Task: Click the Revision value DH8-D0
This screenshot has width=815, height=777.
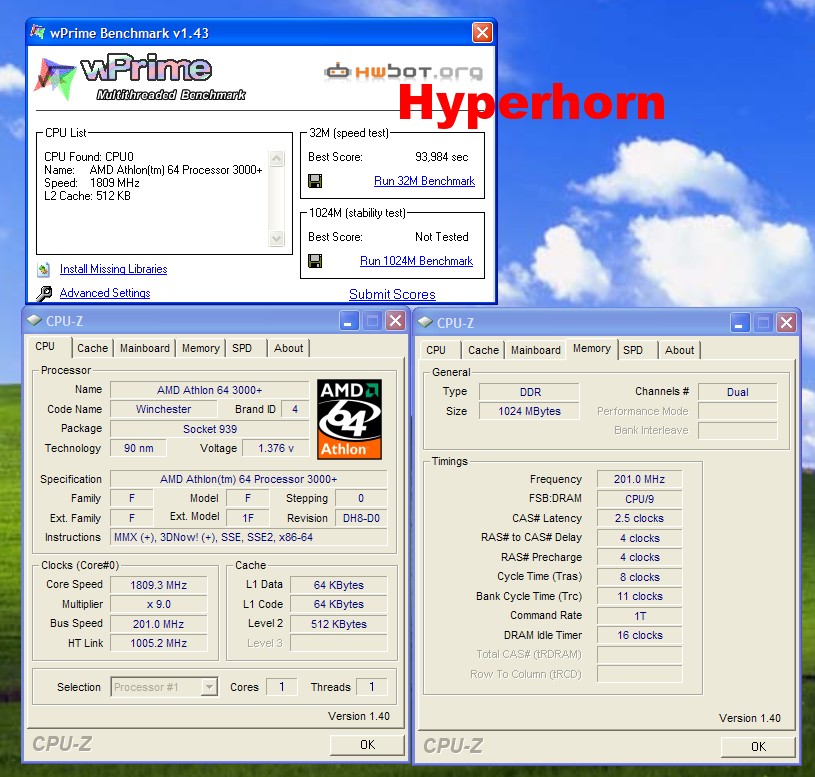Action: [x=361, y=518]
